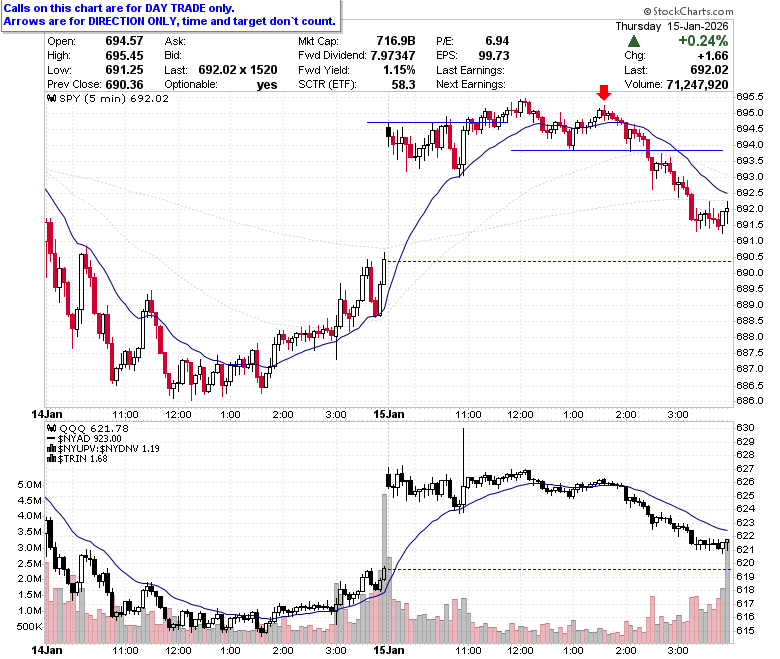Click the StockCharts.com copyright logo

pos(688,11)
